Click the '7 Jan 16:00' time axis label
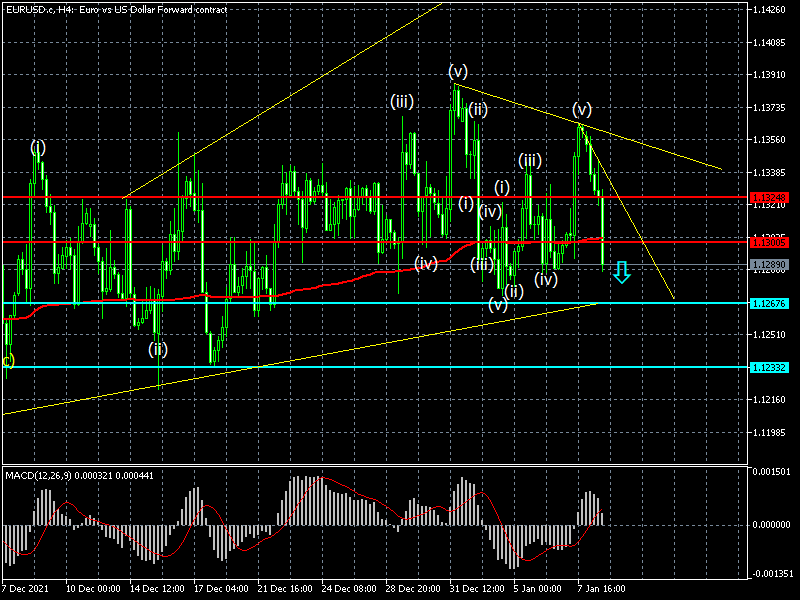The image size is (800, 600). pos(602,588)
